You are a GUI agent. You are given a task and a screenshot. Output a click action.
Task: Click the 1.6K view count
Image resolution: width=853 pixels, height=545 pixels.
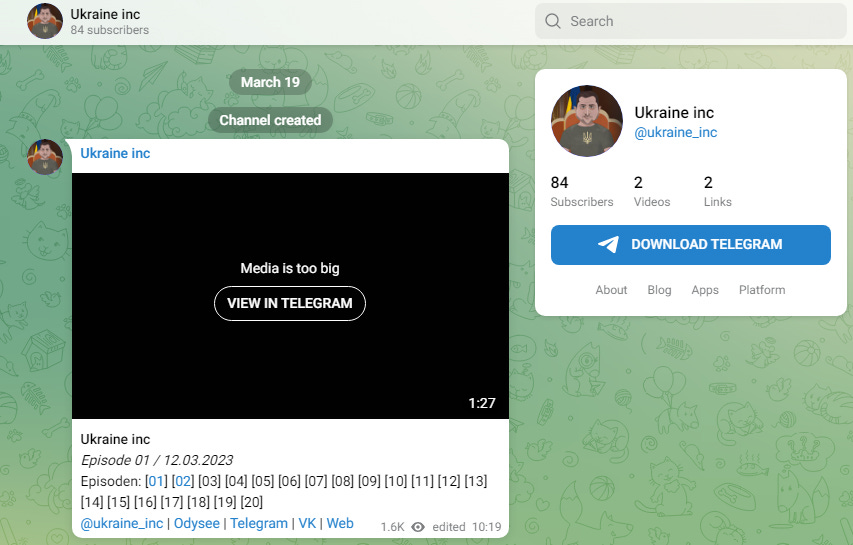point(392,527)
